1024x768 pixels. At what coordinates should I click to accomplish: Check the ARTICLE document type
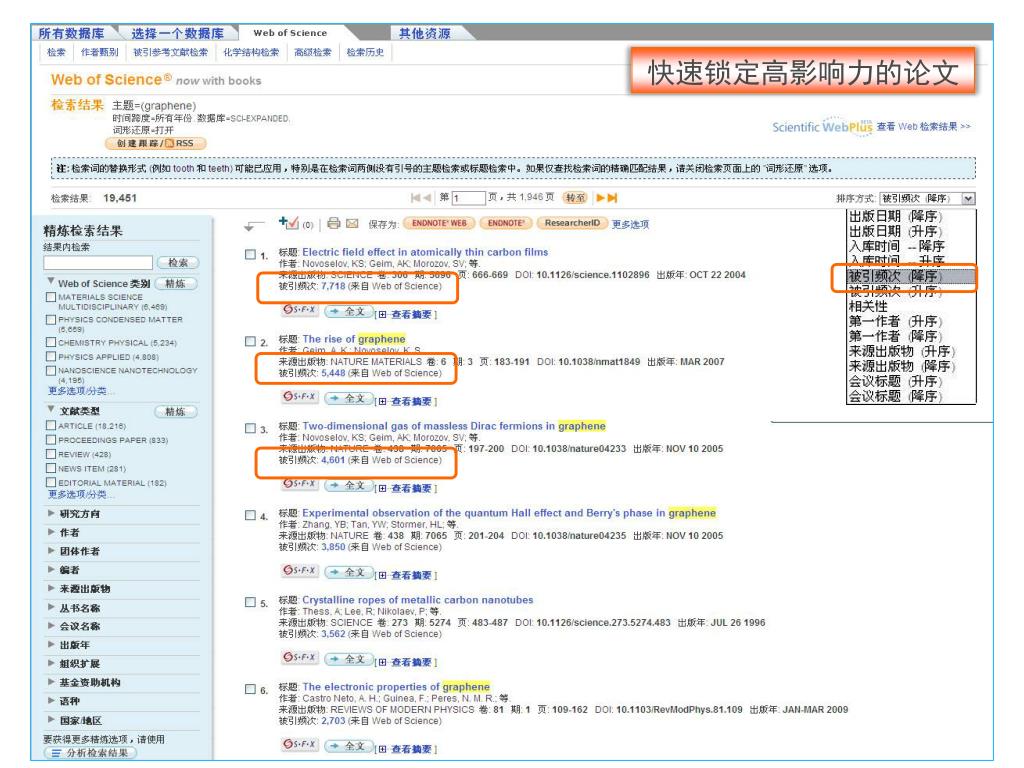(51, 425)
